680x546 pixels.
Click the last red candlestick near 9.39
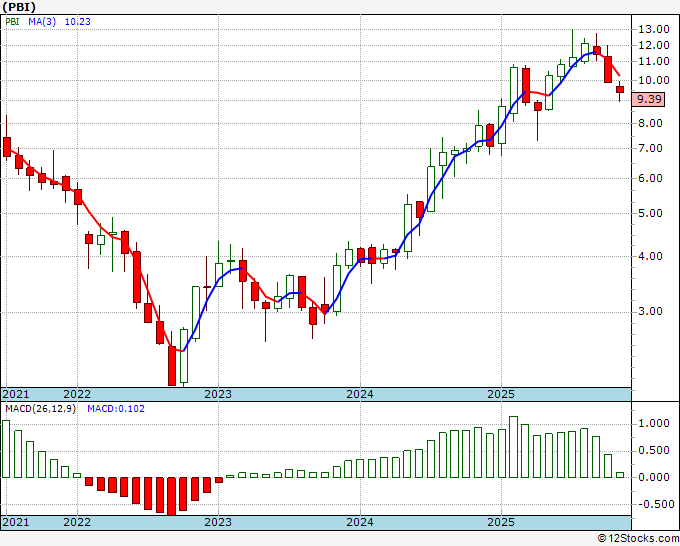(620, 89)
